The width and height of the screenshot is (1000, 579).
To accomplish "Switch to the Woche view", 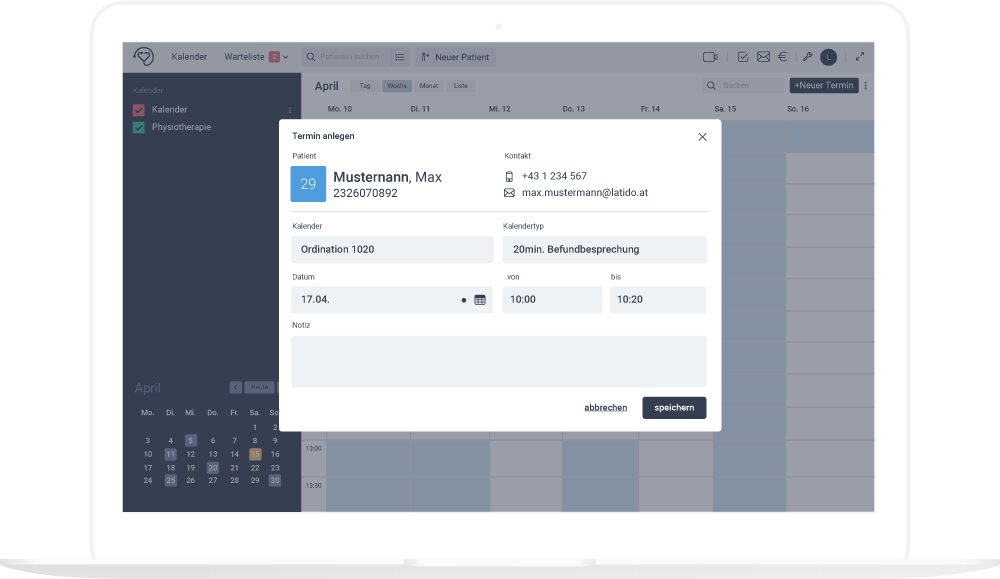I will click(397, 85).
